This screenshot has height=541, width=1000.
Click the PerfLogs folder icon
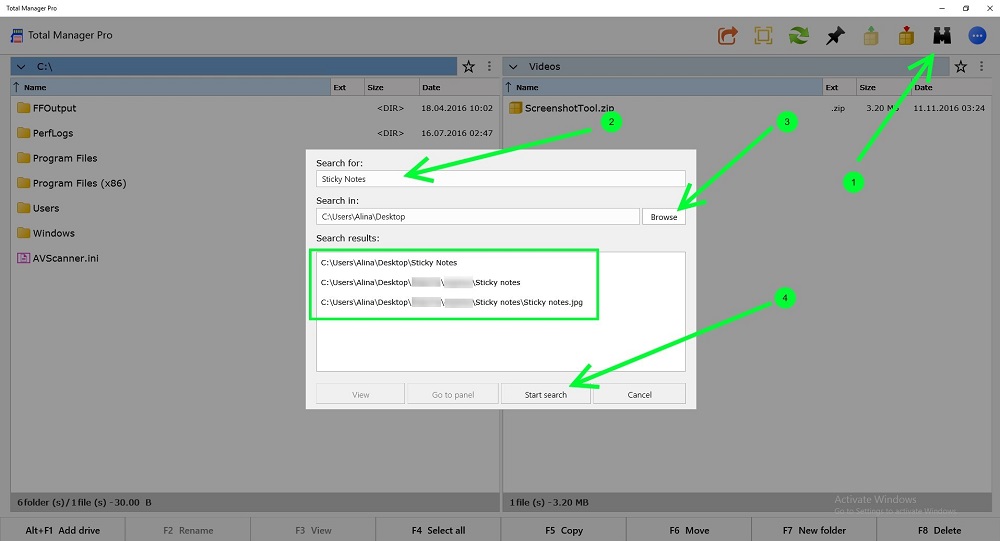click(24, 133)
